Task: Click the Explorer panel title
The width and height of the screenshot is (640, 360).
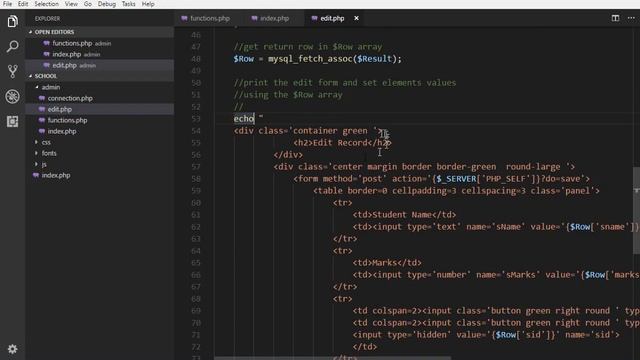Action: [x=47, y=18]
